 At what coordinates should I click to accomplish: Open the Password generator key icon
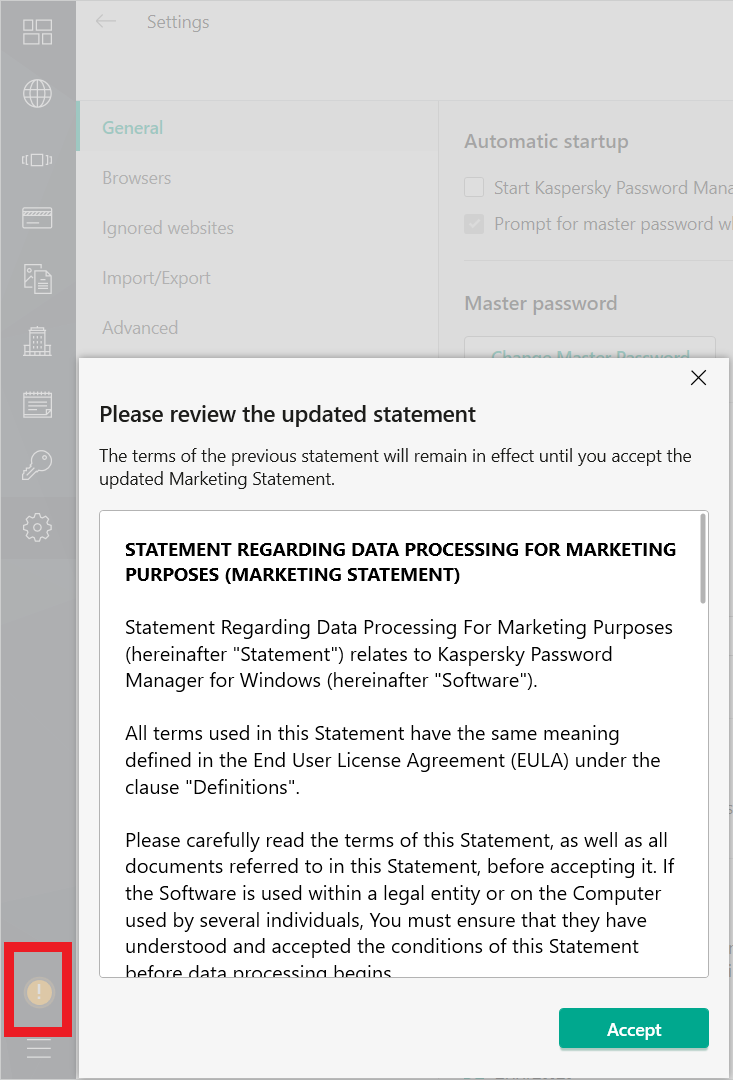37,464
